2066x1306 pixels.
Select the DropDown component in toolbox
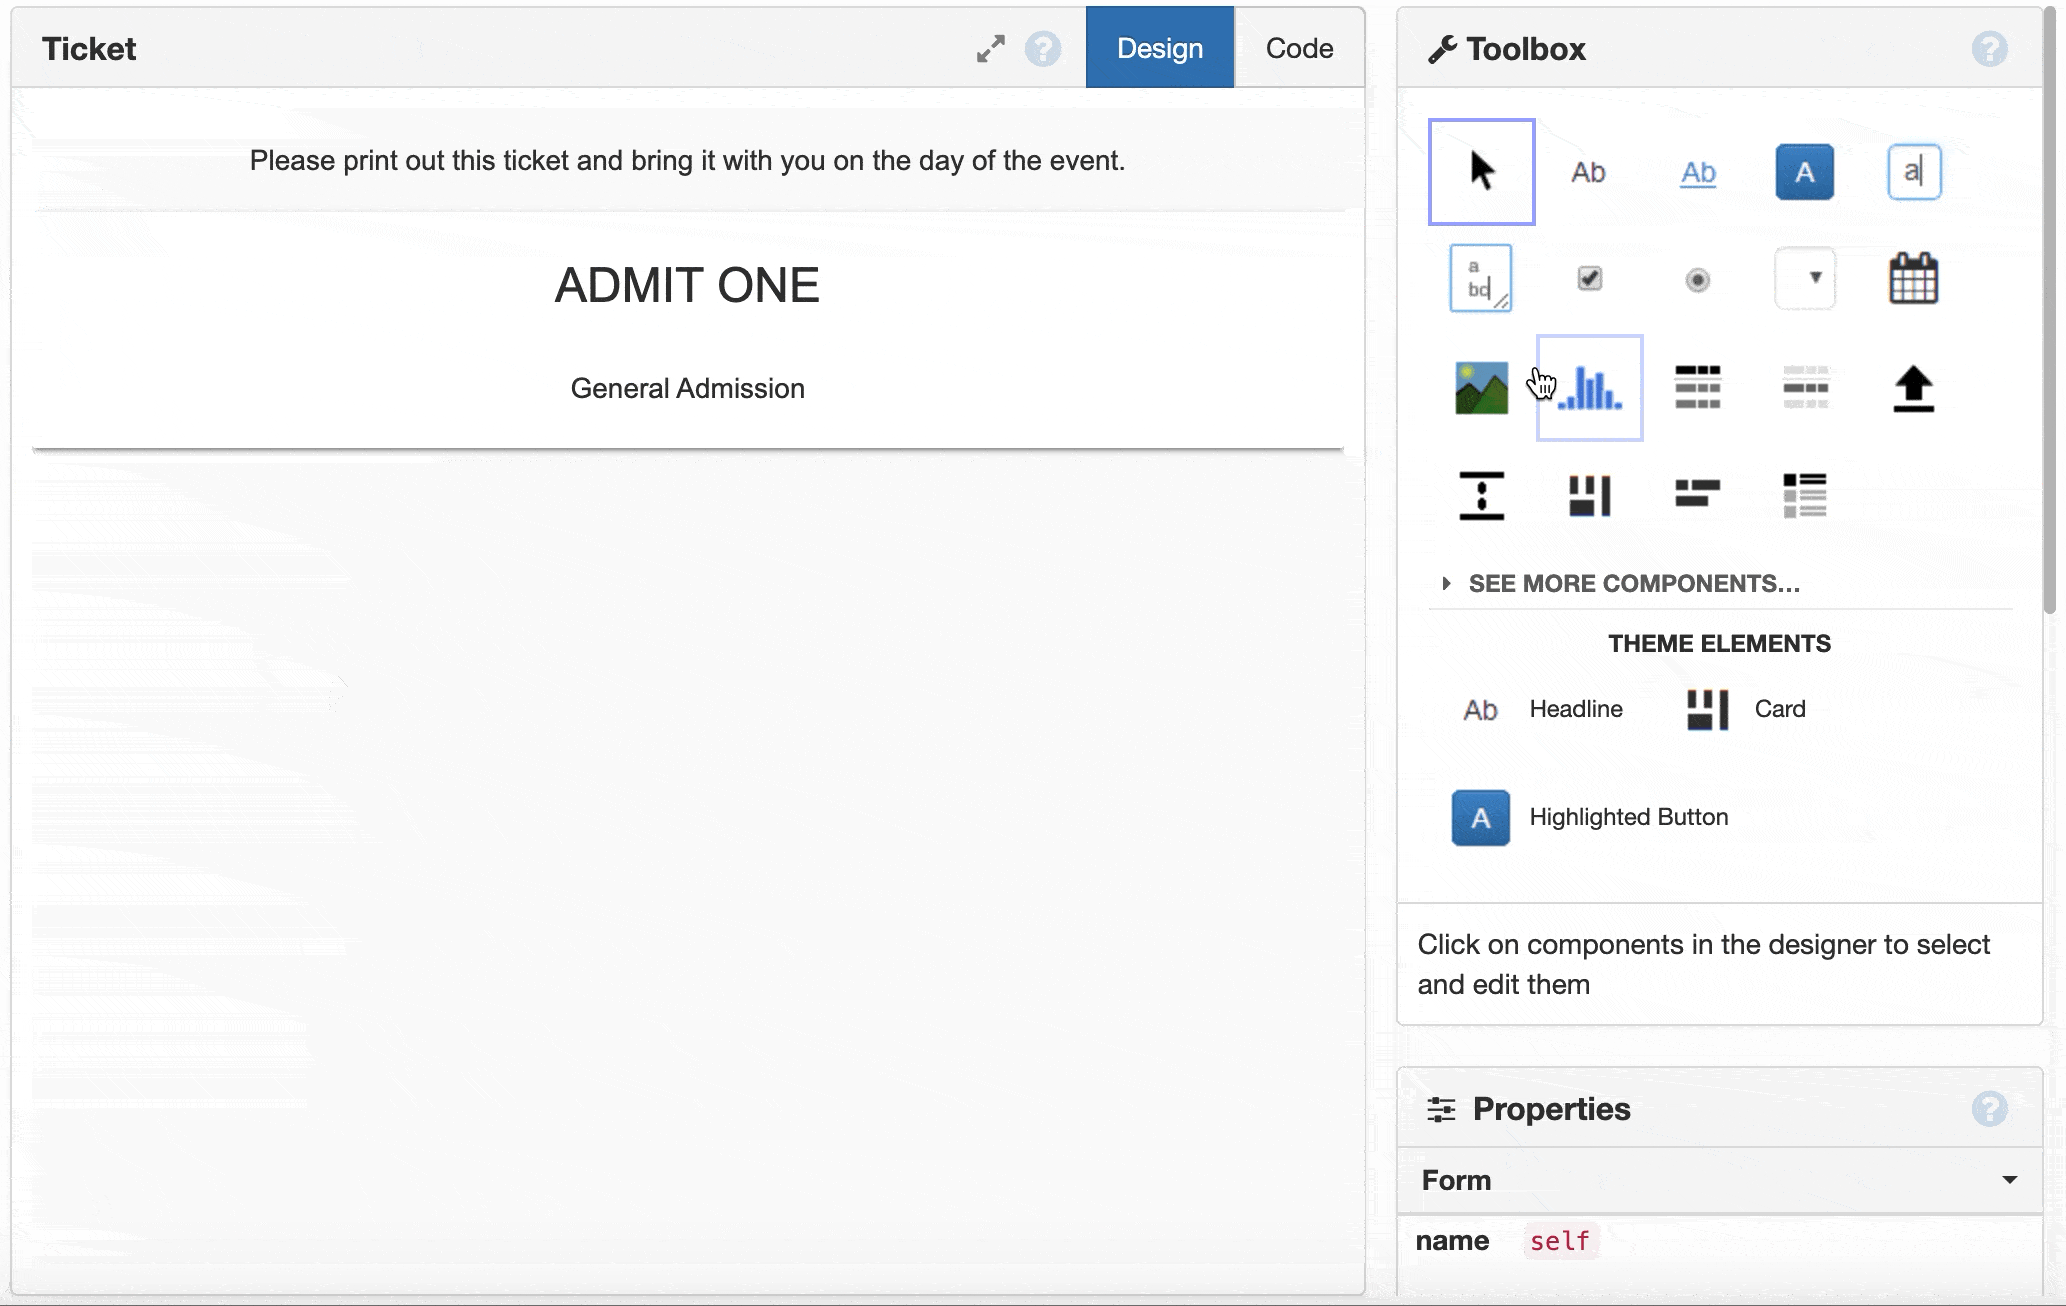click(x=1804, y=278)
